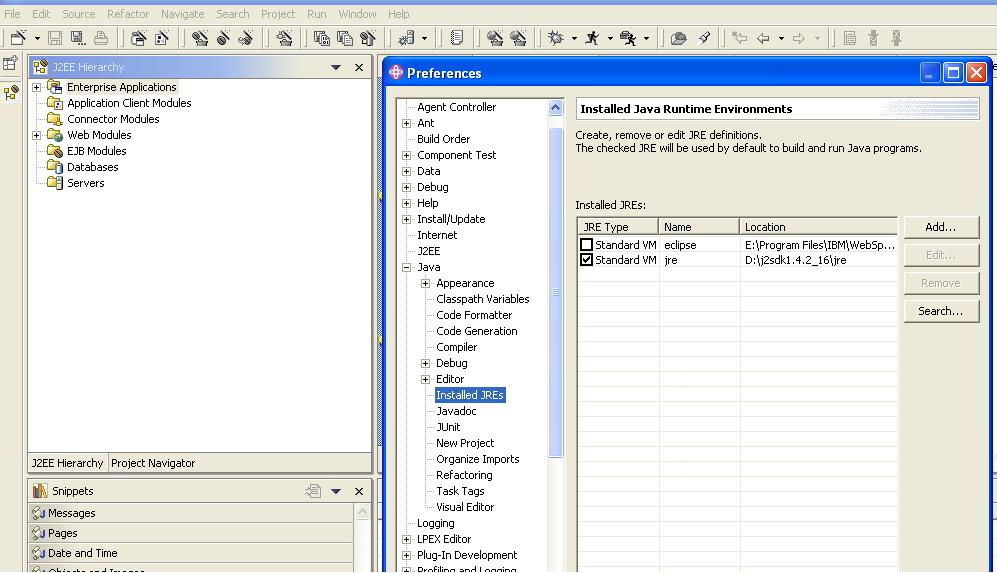Open the Navigate menu

pos(182,13)
